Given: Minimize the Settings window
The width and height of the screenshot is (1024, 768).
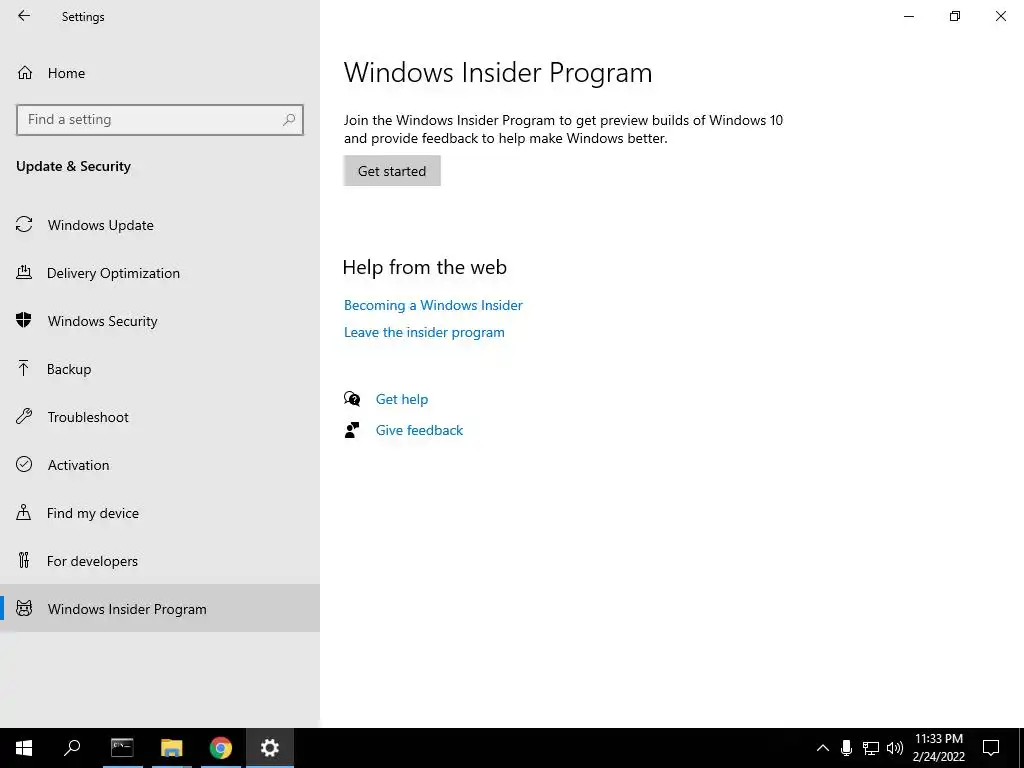Looking at the screenshot, I should [x=908, y=16].
